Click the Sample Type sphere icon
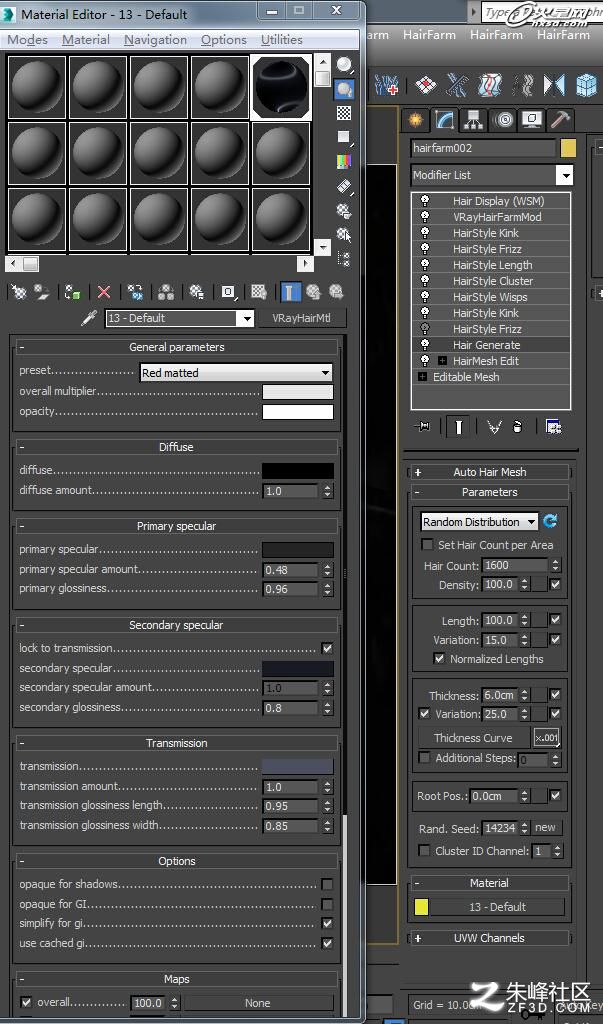Image resolution: width=603 pixels, height=1024 pixels. [x=344, y=65]
